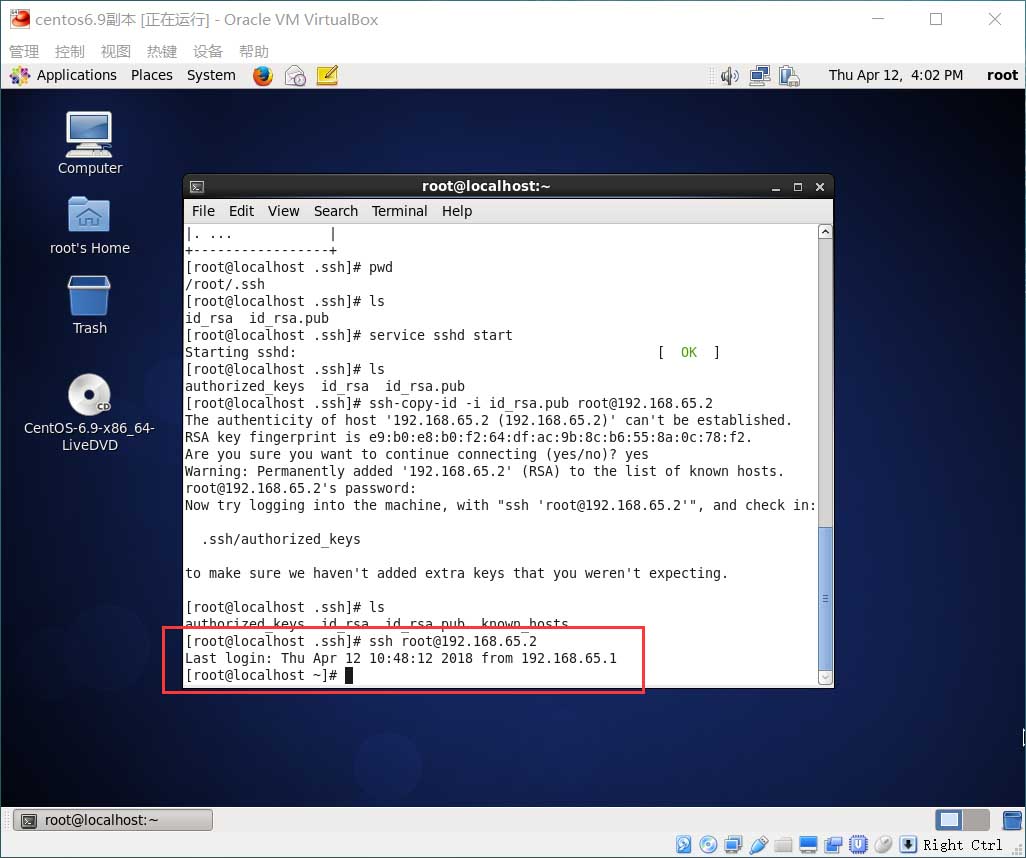Expand the Places menu
Screen dimensions: 1026x858
(152, 75)
